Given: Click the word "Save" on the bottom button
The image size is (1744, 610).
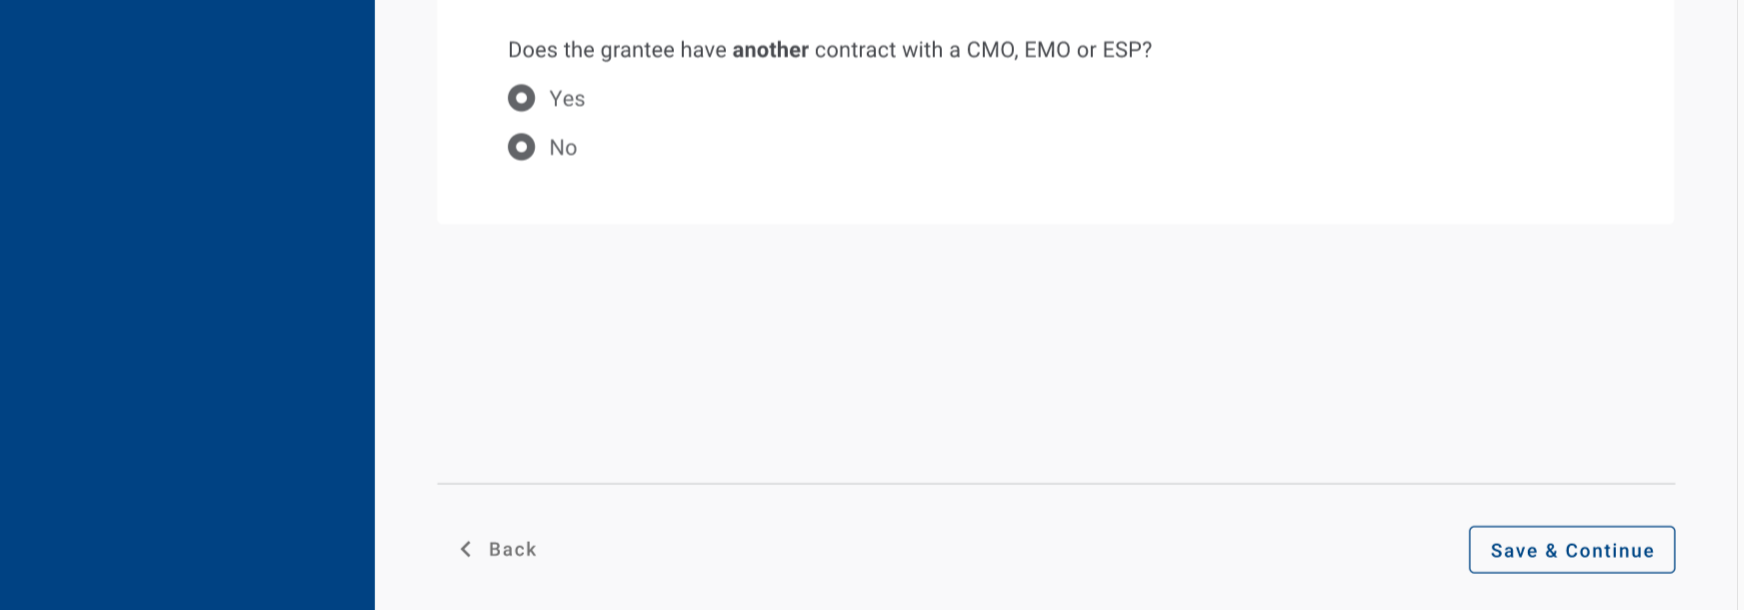Looking at the screenshot, I should click(1513, 551).
